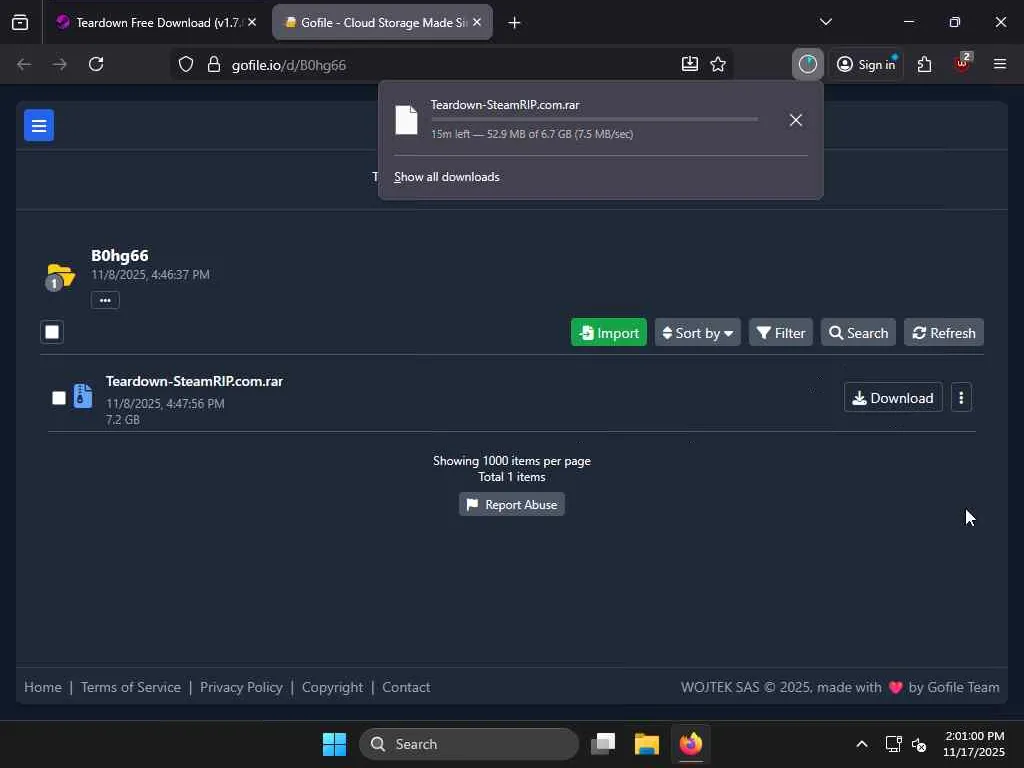Click the download progress bar
Image resolution: width=1024 pixels, height=768 pixels.
pyautogui.click(x=594, y=119)
